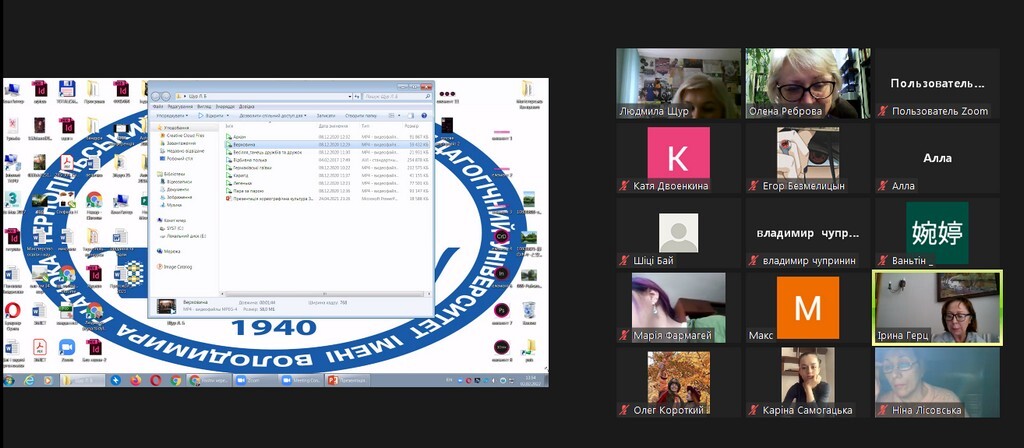This screenshot has height=448, width=1024.
Task: Open Бібліотеки in navigation pane
Action: coord(171,174)
